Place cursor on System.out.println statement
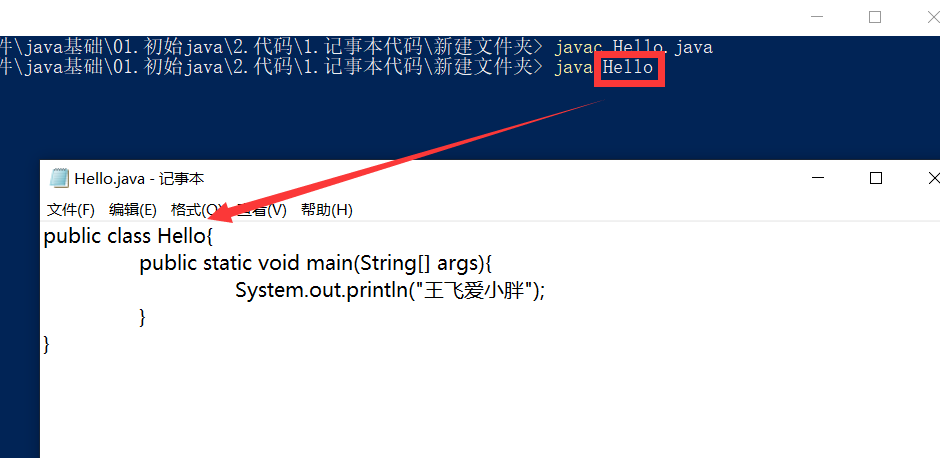Screen dimensions: 940x458 point(390,291)
